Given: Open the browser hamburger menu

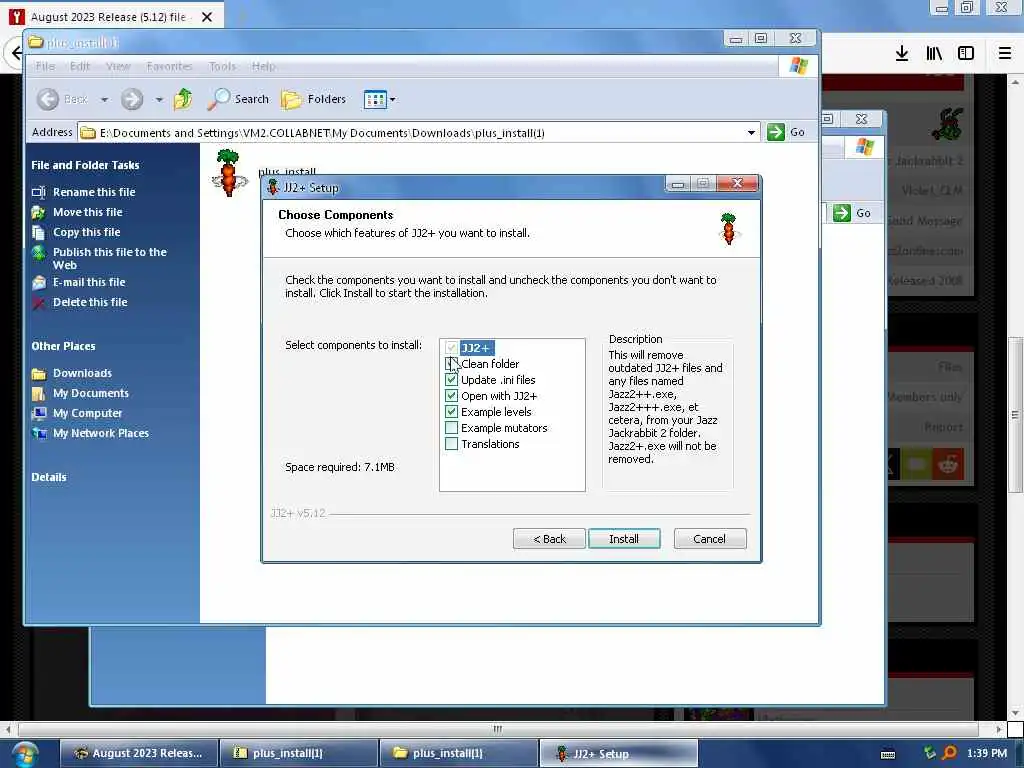Looking at the screenshot, I should pyautogui.click(x=1005, y=54).
